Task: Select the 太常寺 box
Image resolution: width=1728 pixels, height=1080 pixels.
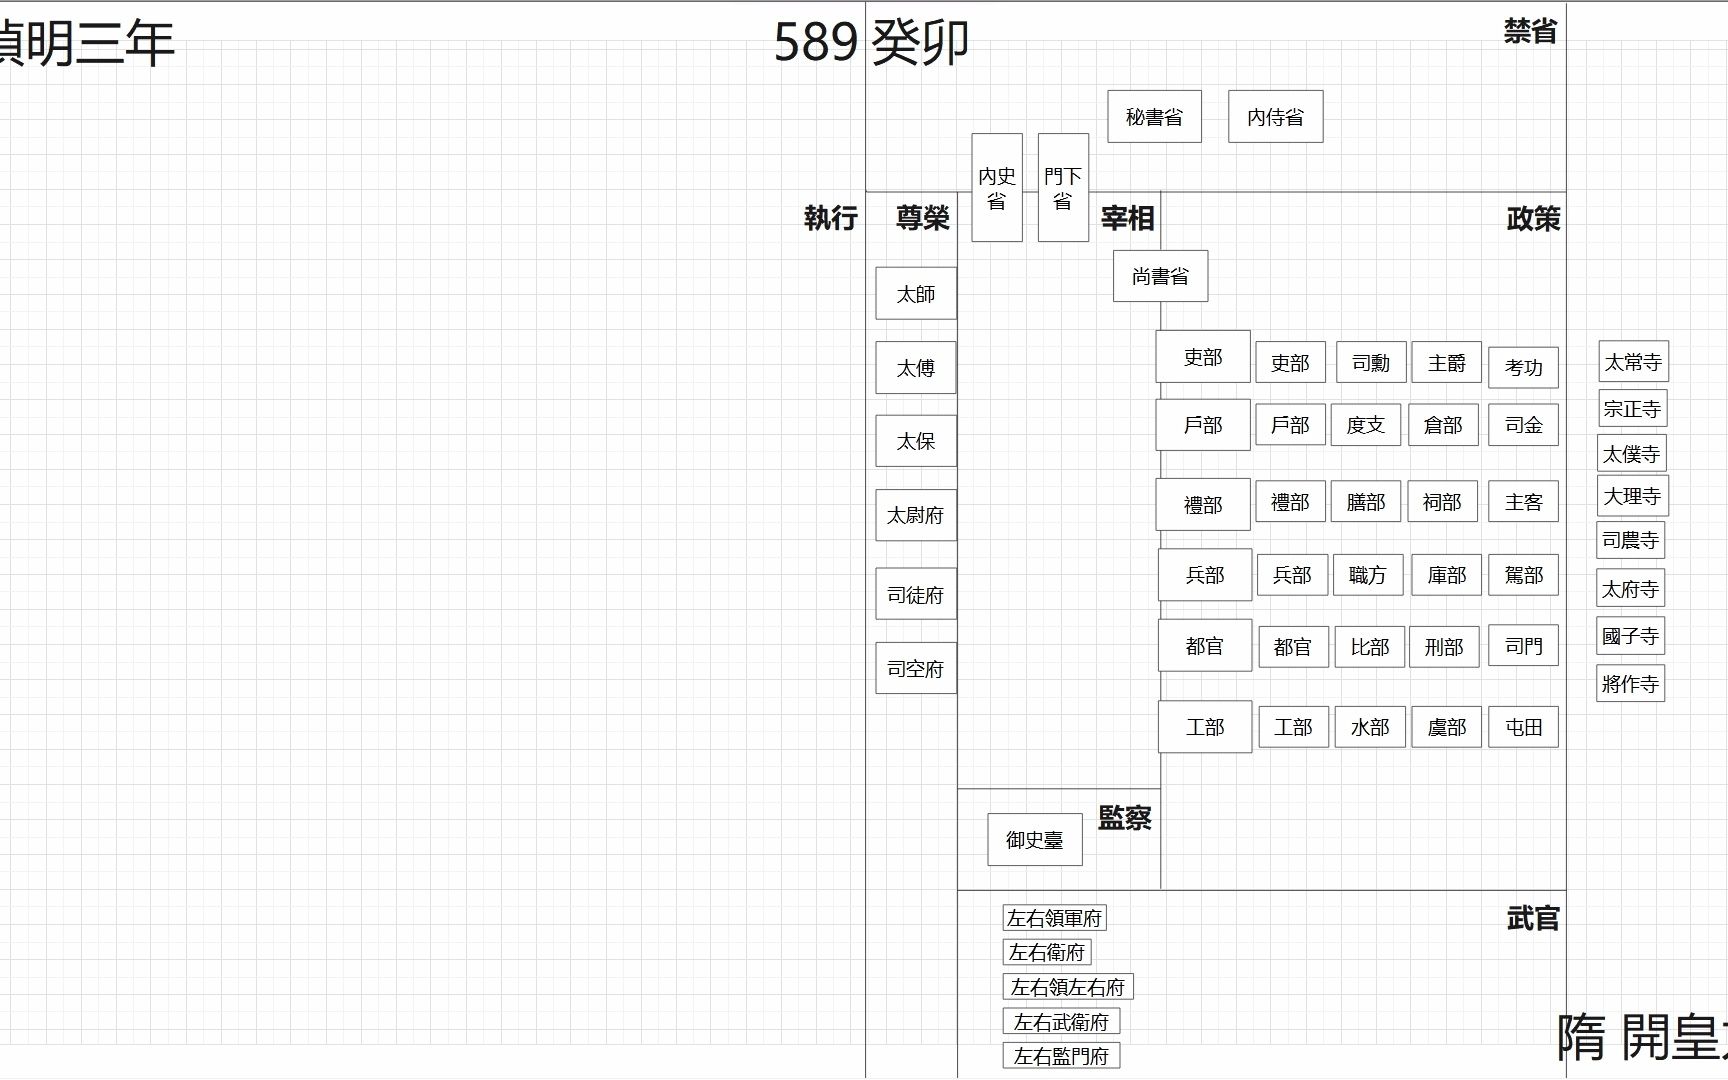Action: coord(1633,362)
